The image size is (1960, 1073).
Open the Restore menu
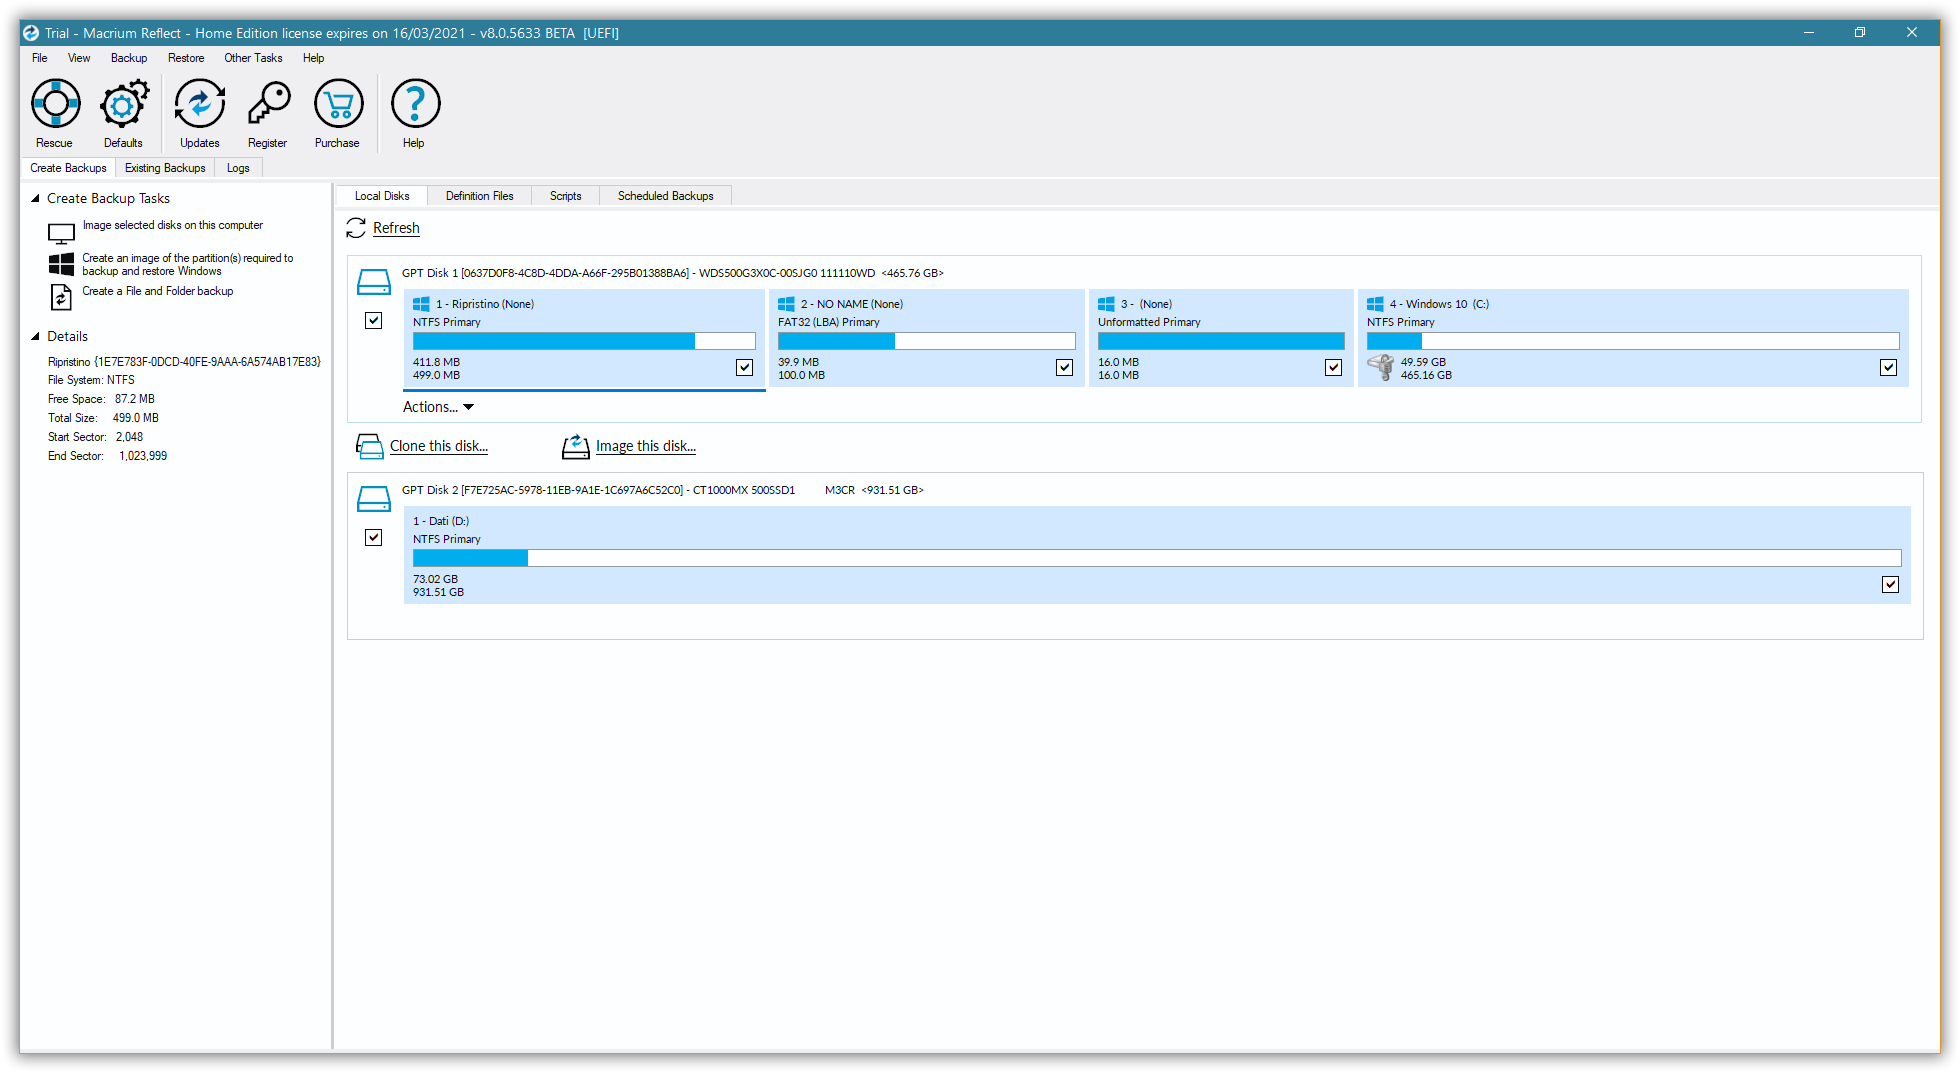186,58
